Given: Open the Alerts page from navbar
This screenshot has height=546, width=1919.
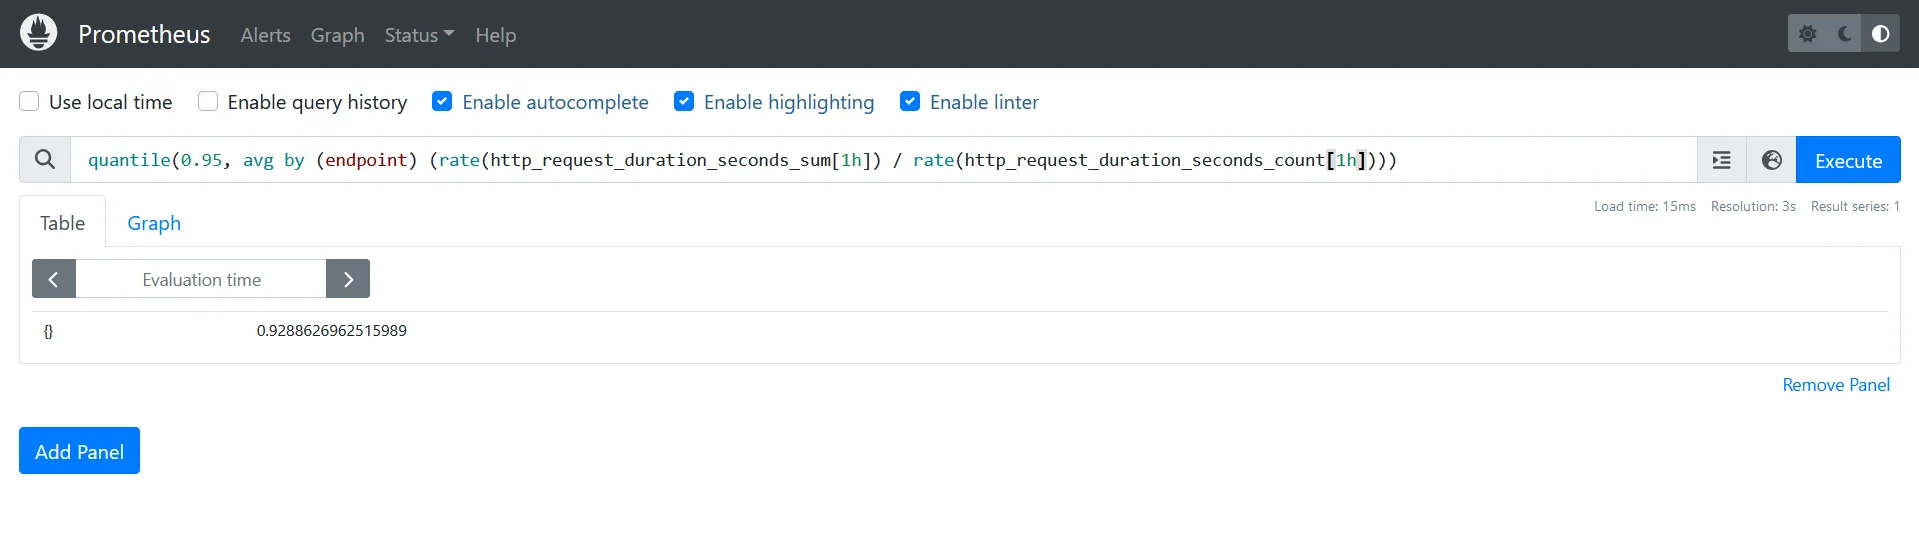Looking at the screenshot, I should (x=265, y=35).
